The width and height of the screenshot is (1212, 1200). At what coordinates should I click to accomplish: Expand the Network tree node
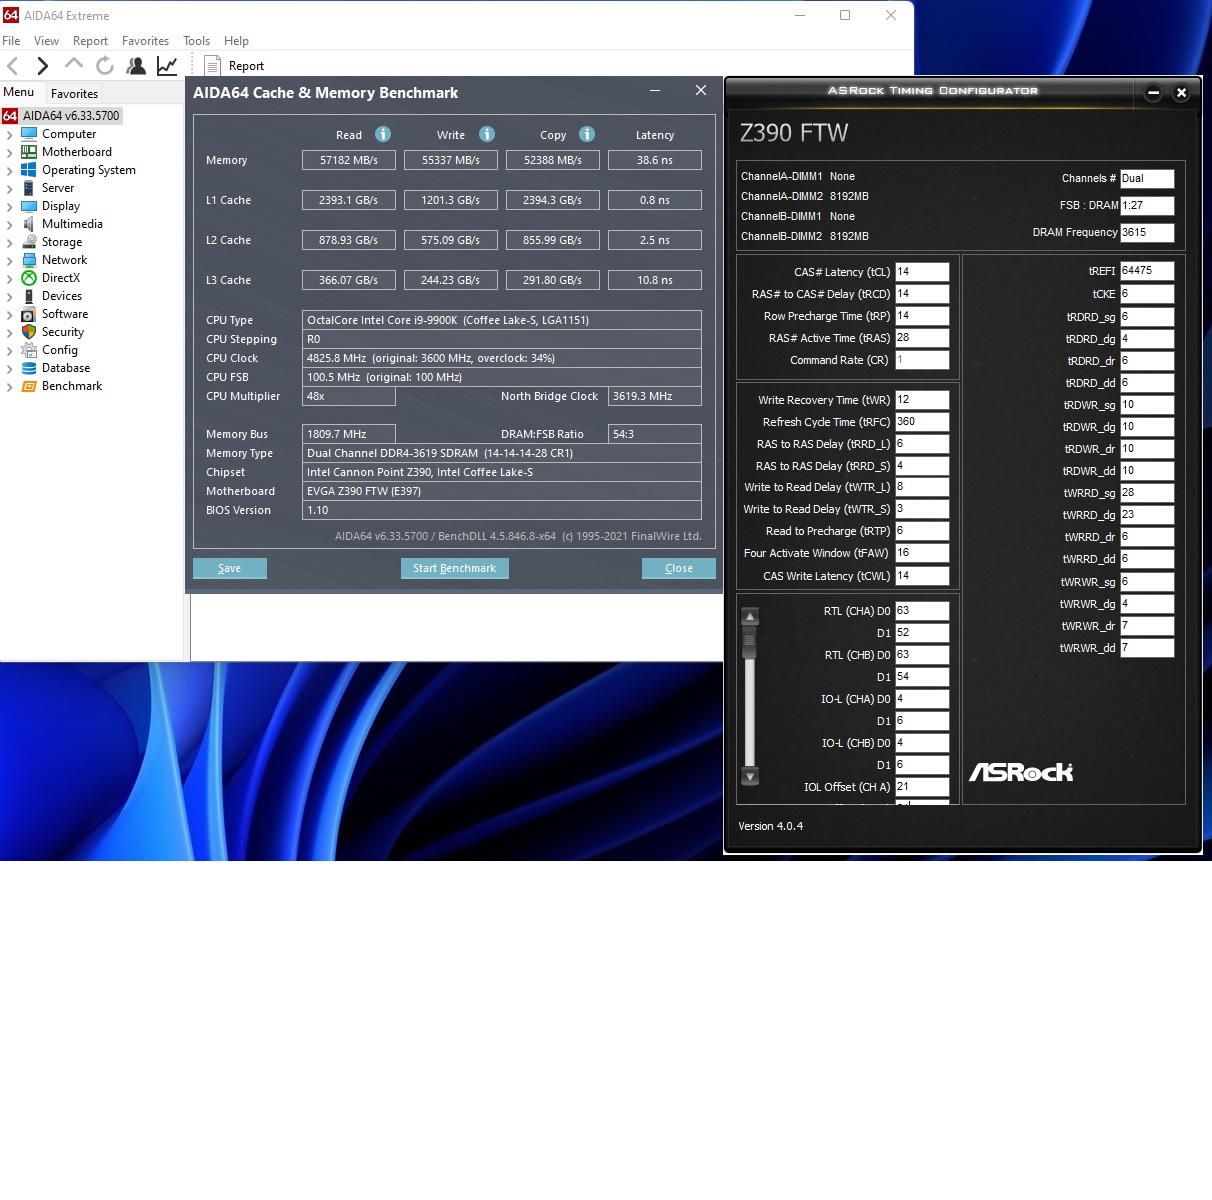click(x=10, y=260)
